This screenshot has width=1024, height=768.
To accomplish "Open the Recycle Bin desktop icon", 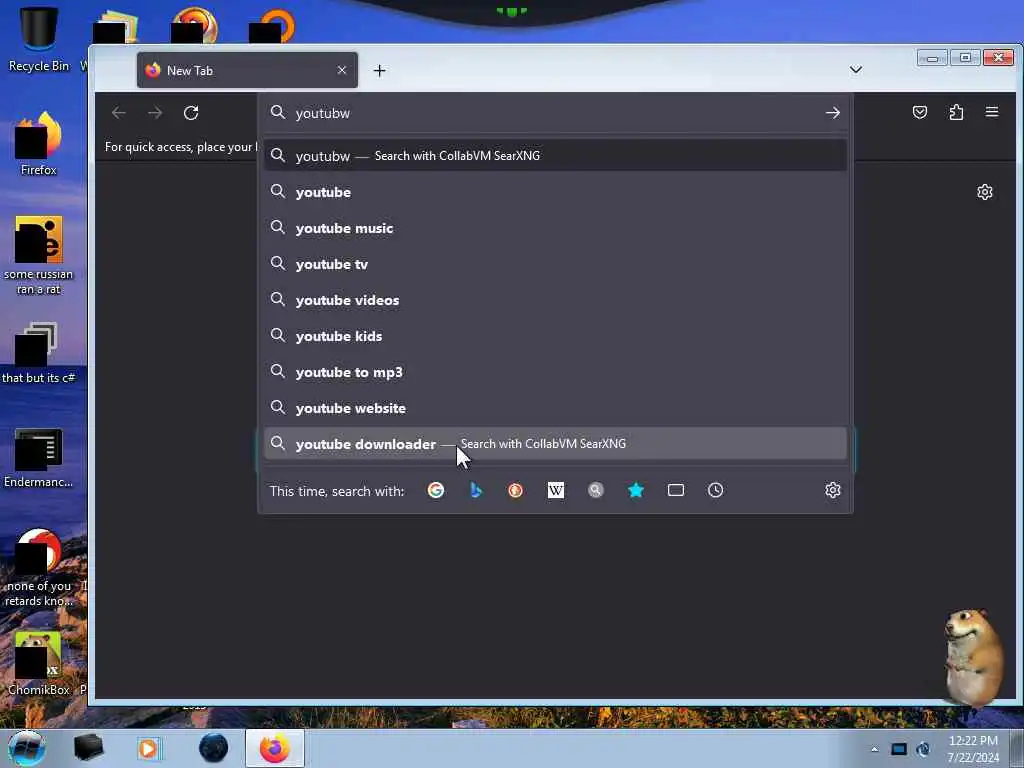I will pyautogui.click(x=39, y=39).
